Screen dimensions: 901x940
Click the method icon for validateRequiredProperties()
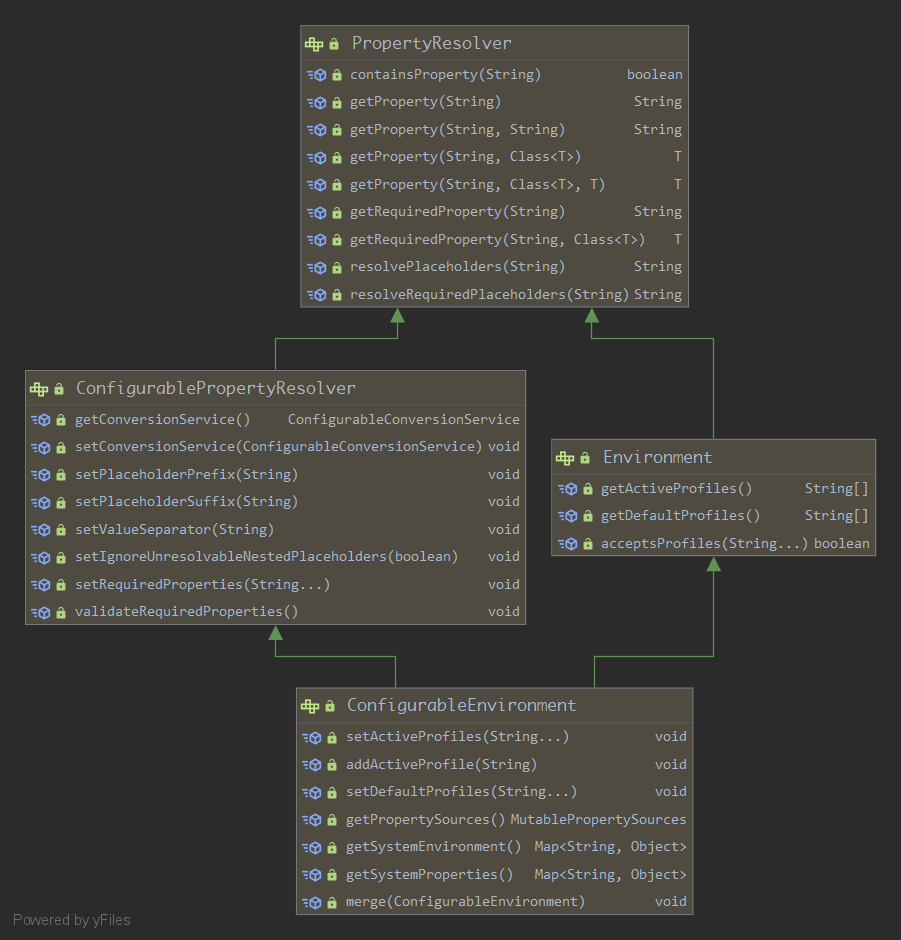click(41, 612)
